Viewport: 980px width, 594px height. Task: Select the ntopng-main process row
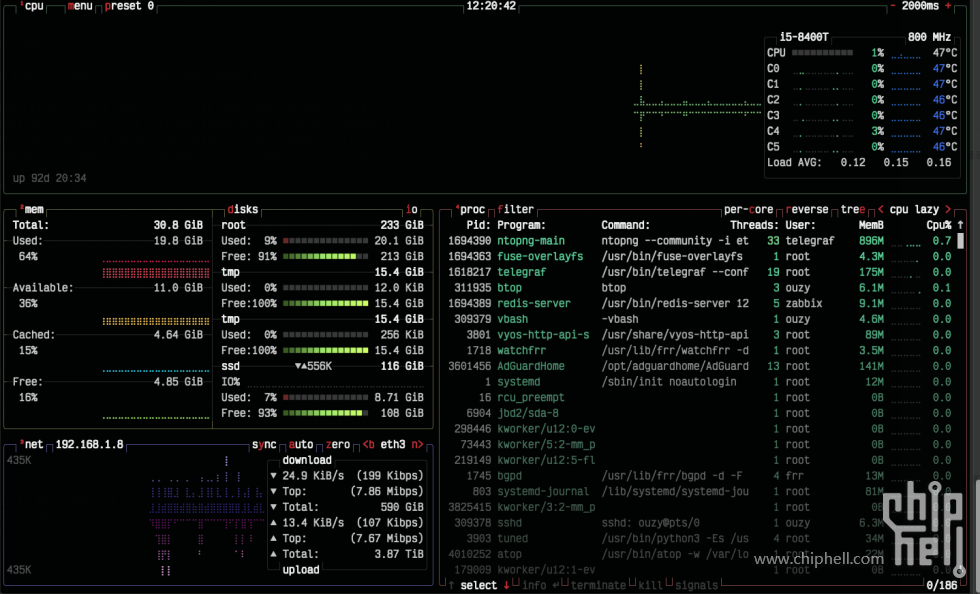coord(699,241)
